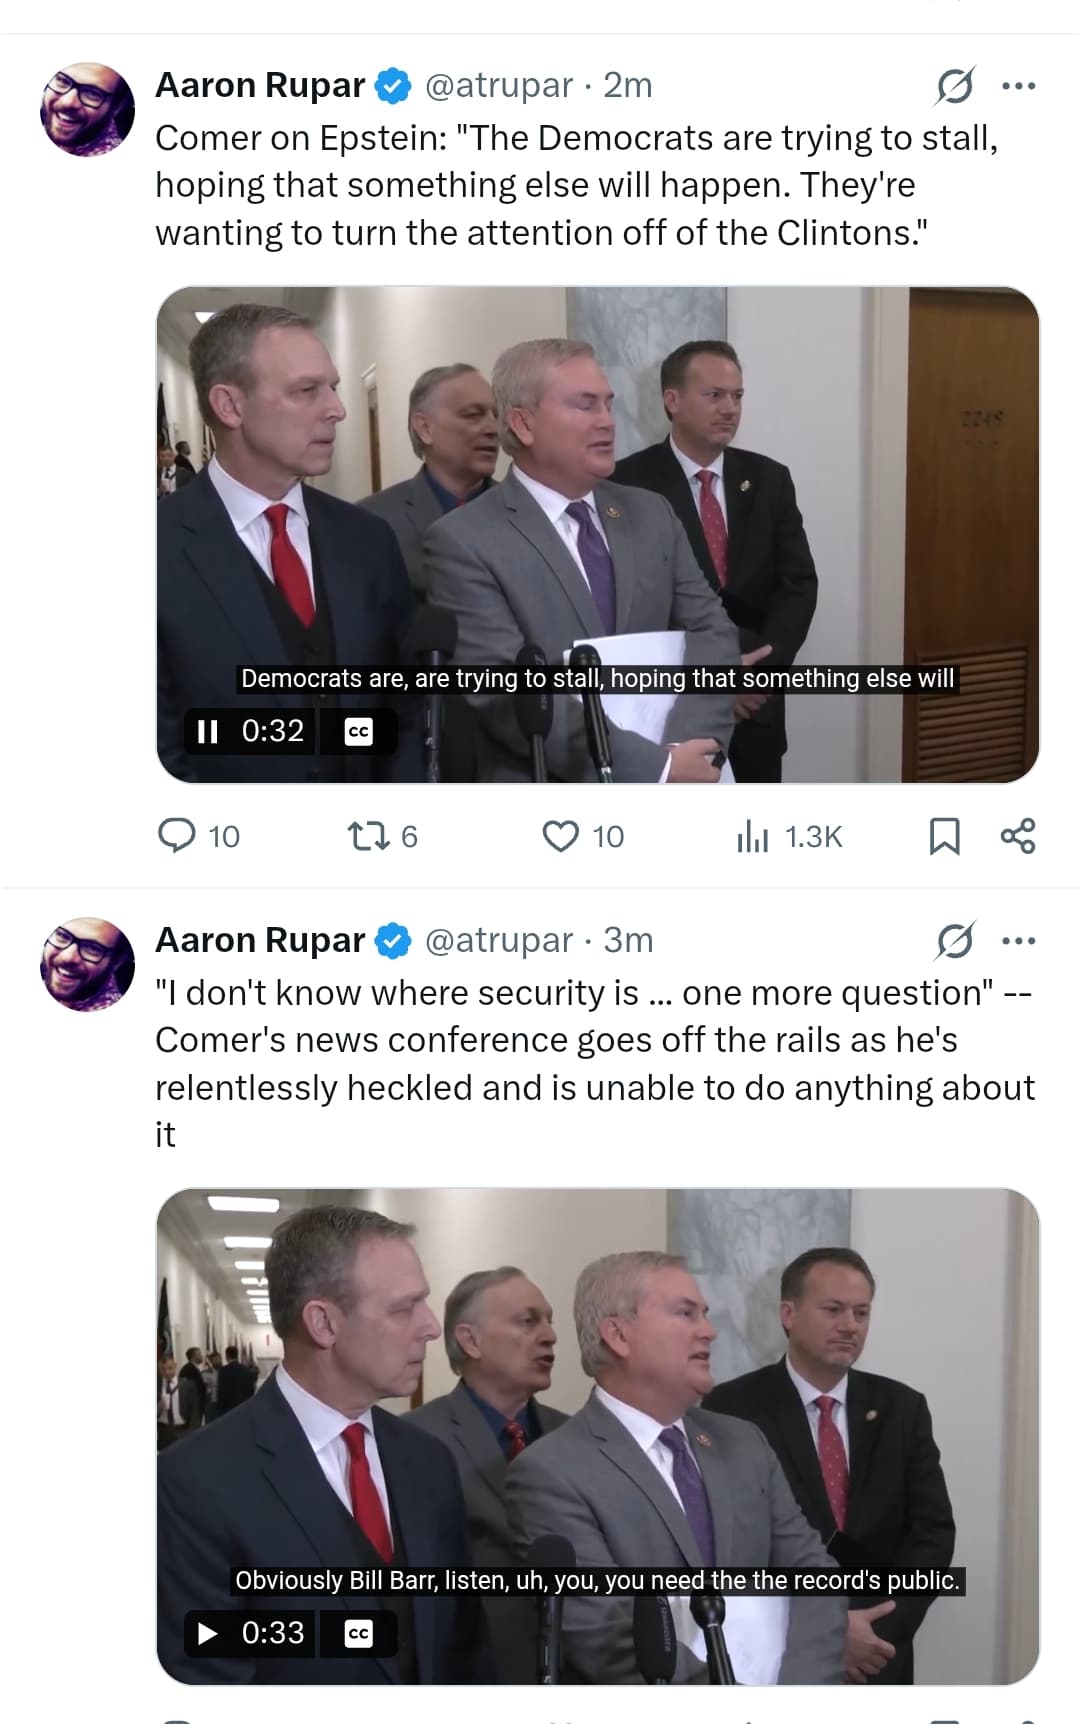The height and width of the screenshot is (1724, 1080).
Task: Reply to the first Comer Epstein tweet
Action: tap(178, 835)
